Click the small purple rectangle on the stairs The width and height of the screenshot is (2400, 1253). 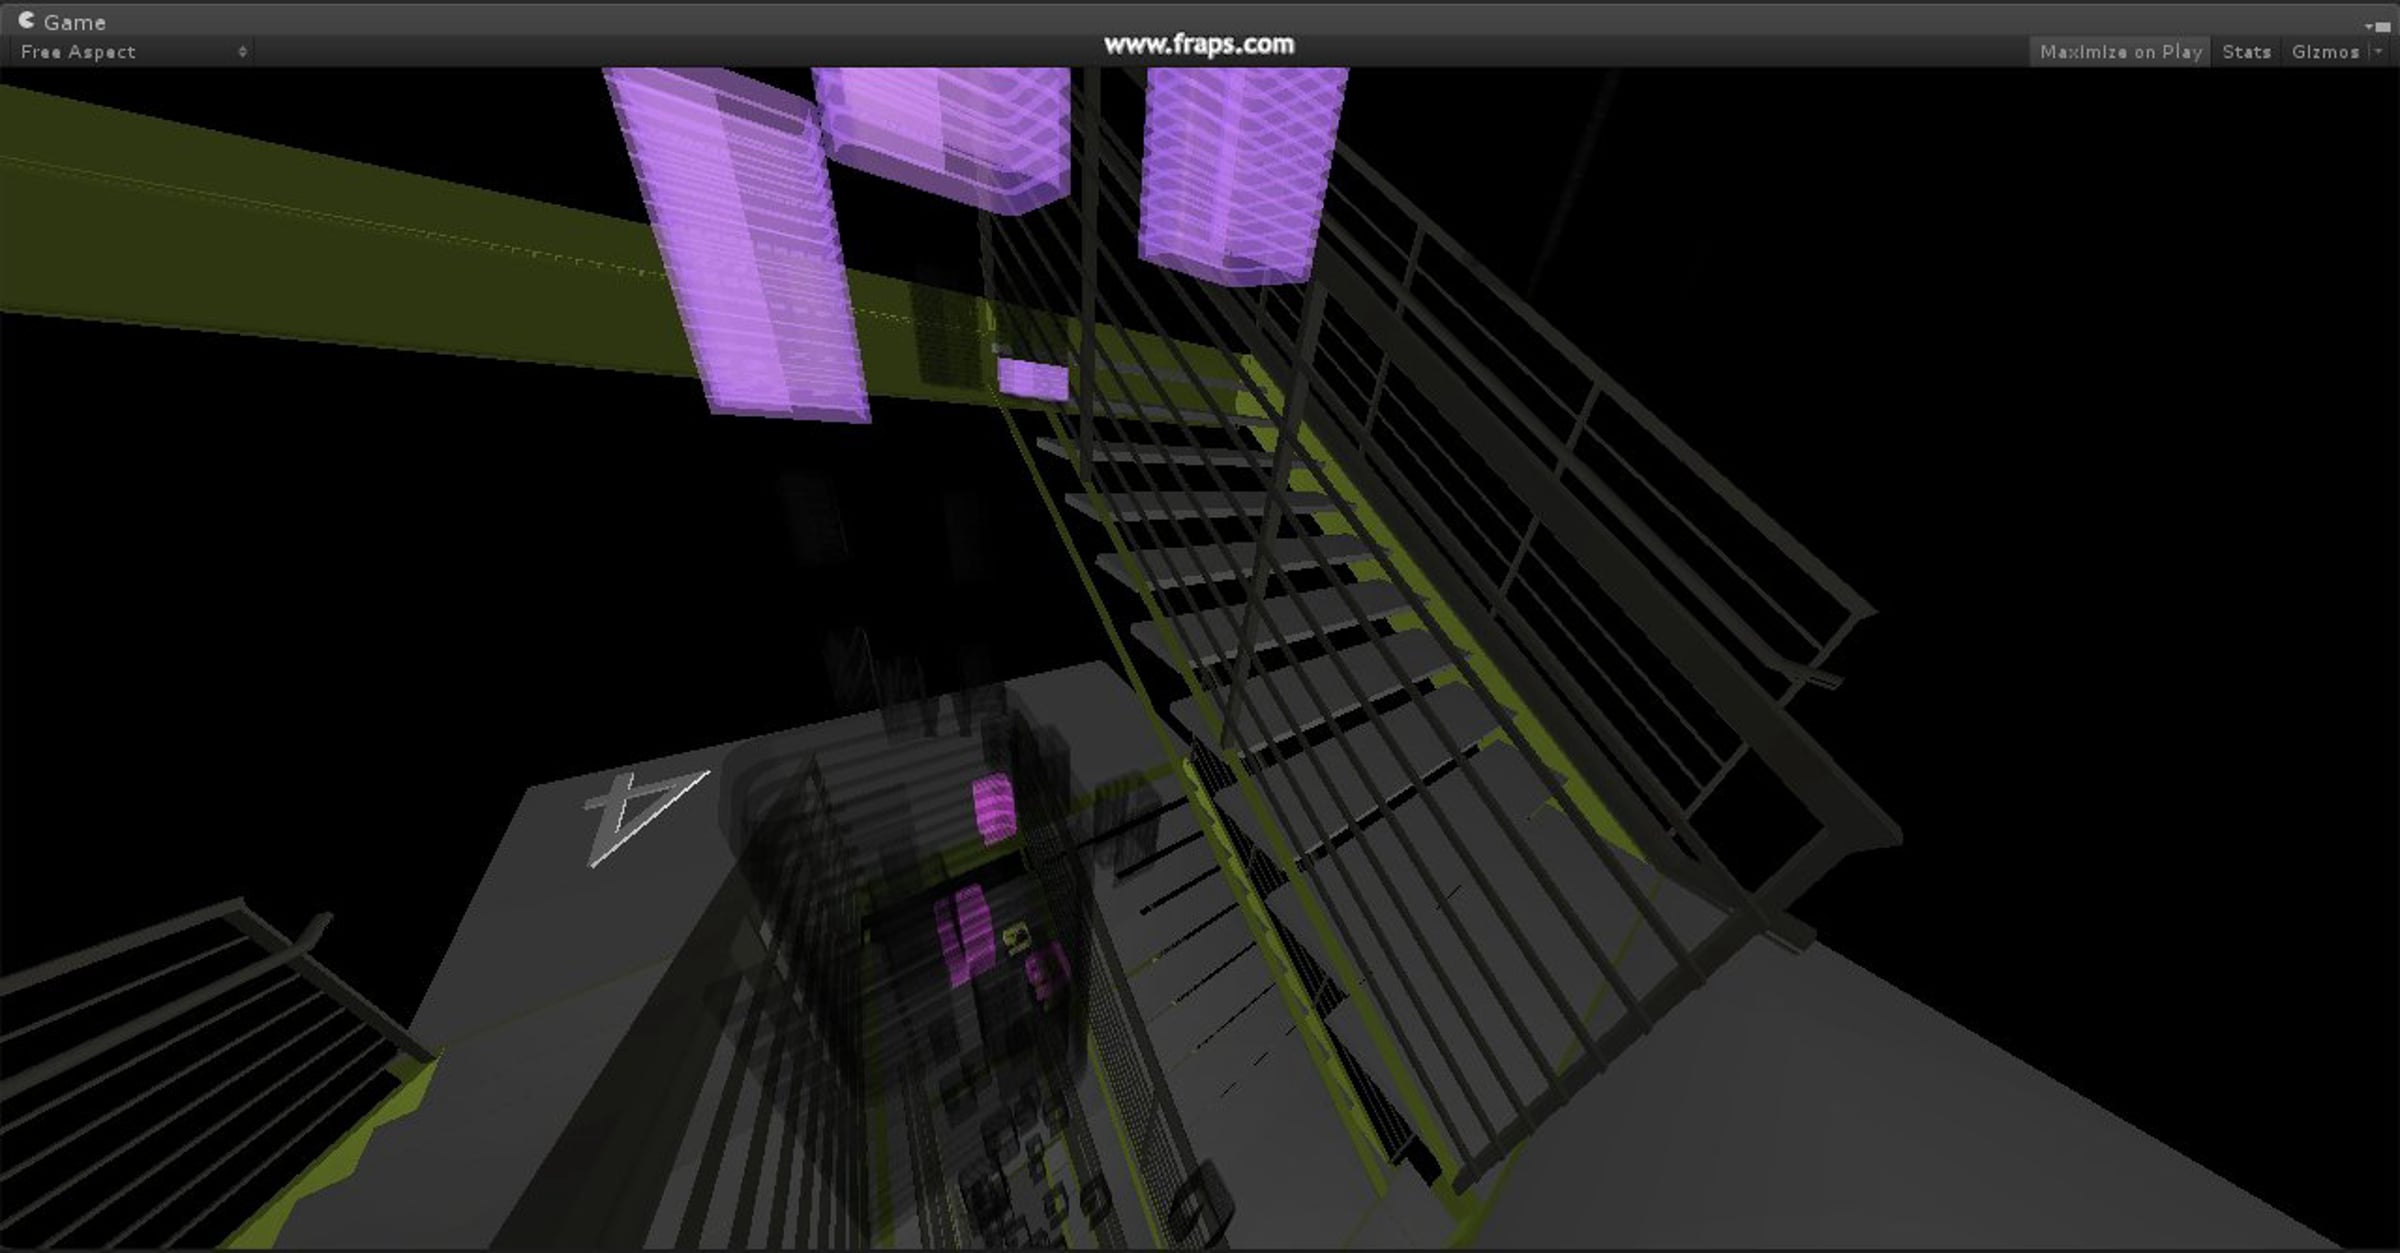tap(1033, 380)
